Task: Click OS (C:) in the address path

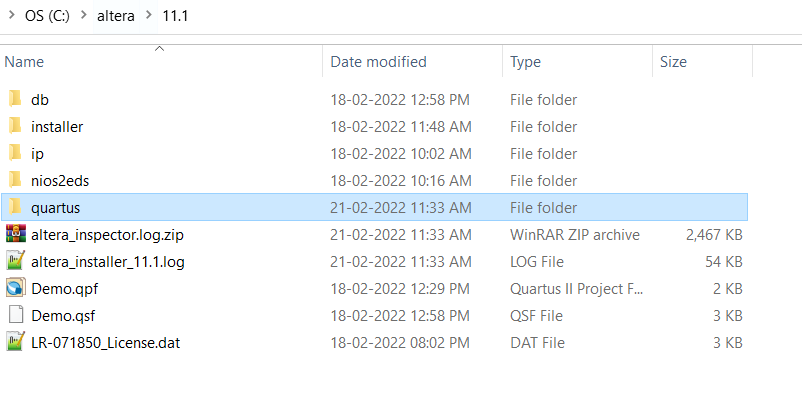Action: (x=46, y=16)
